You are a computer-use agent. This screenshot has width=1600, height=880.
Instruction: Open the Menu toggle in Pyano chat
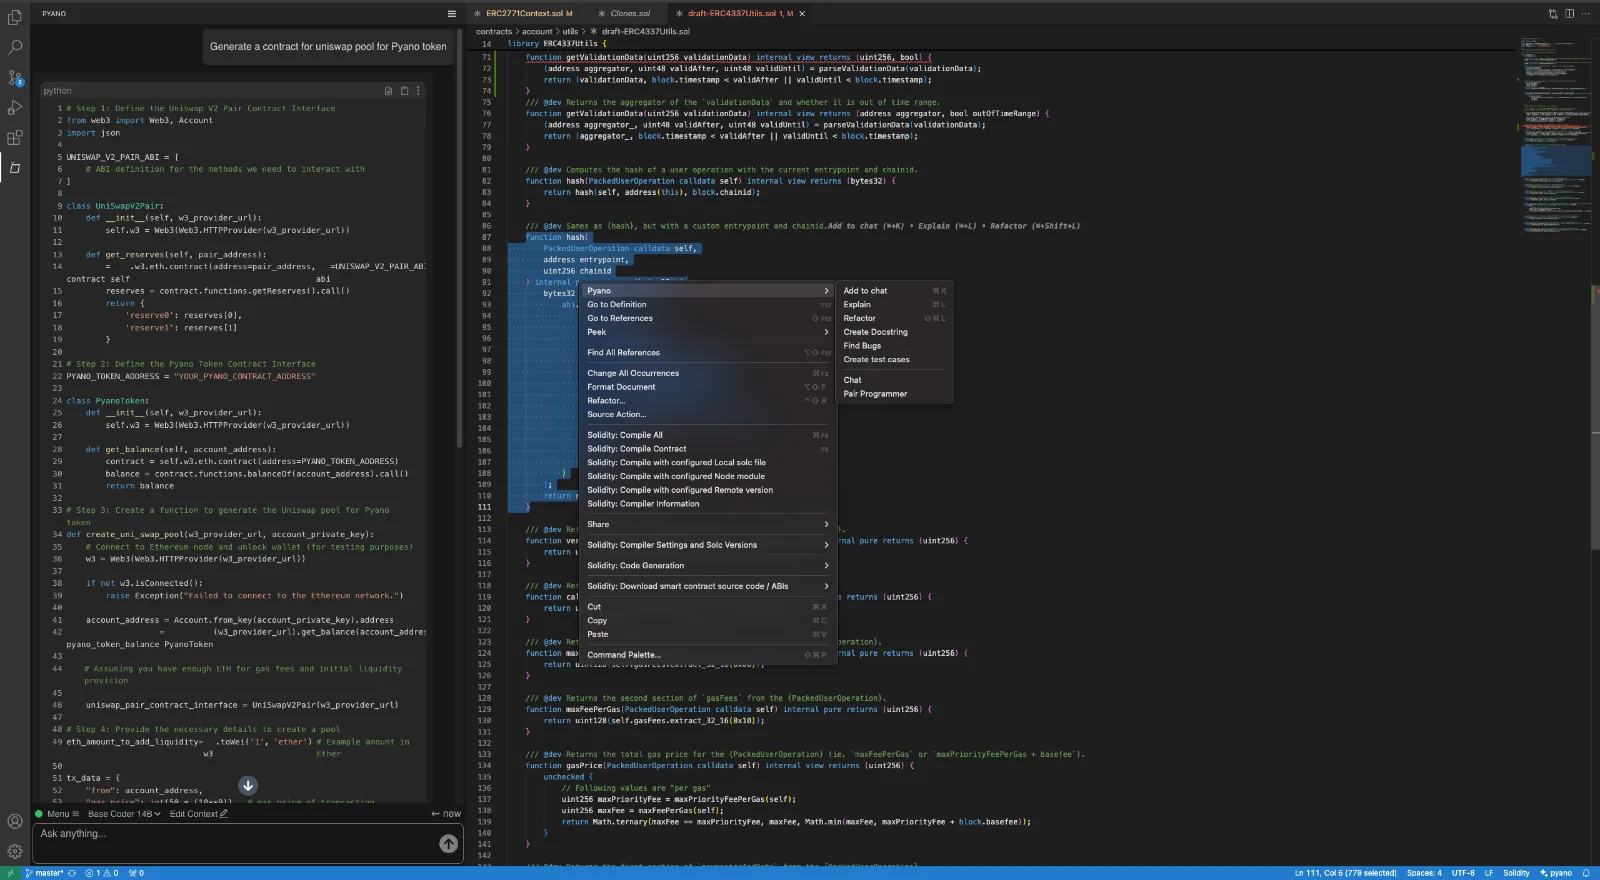pos(64,814)
